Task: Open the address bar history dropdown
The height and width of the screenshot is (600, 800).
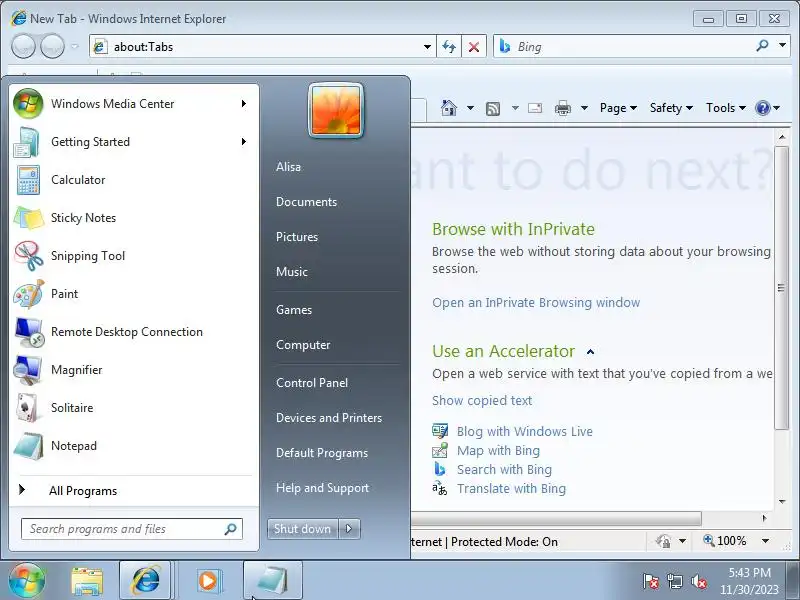Action: pos(427,47)
